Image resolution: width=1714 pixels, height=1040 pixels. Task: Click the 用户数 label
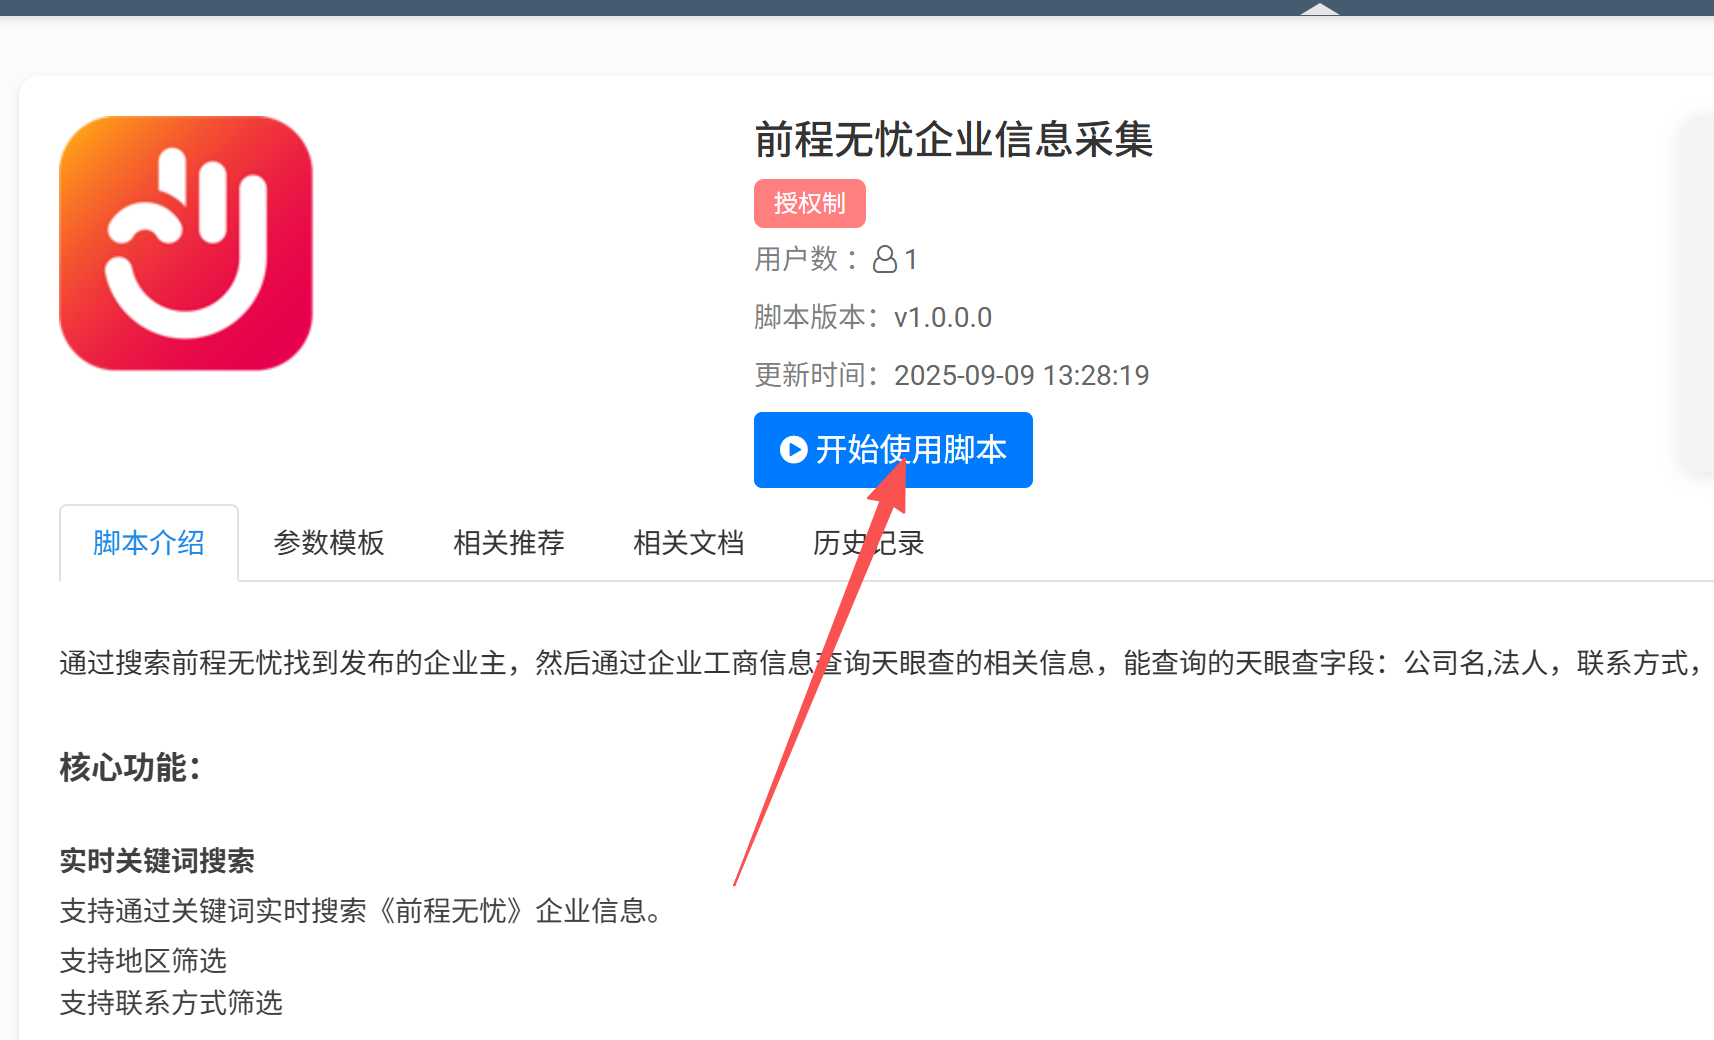(806, 260)
